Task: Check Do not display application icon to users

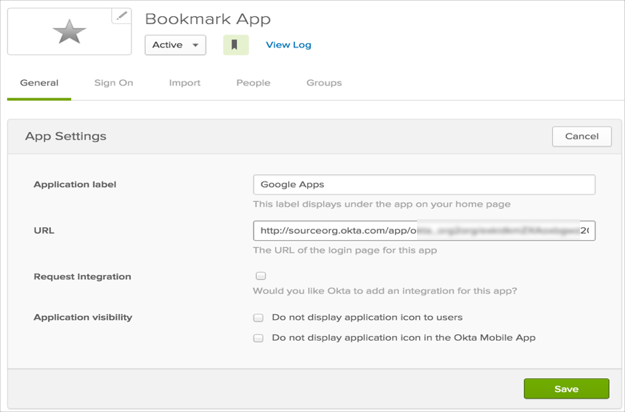Action: pyautogui.click(x=259, y=318)
